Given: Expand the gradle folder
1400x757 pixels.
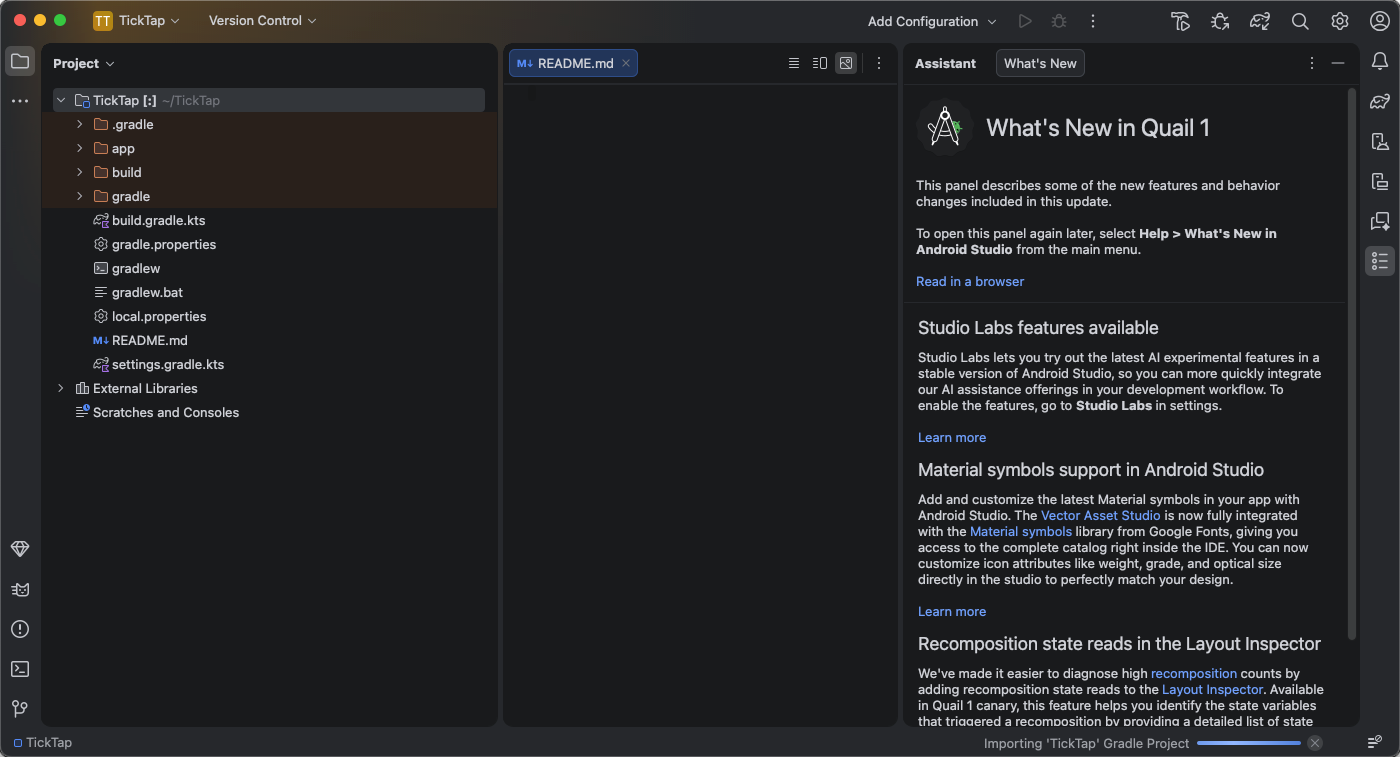Looking at the screenshot, I should (80, 196).
